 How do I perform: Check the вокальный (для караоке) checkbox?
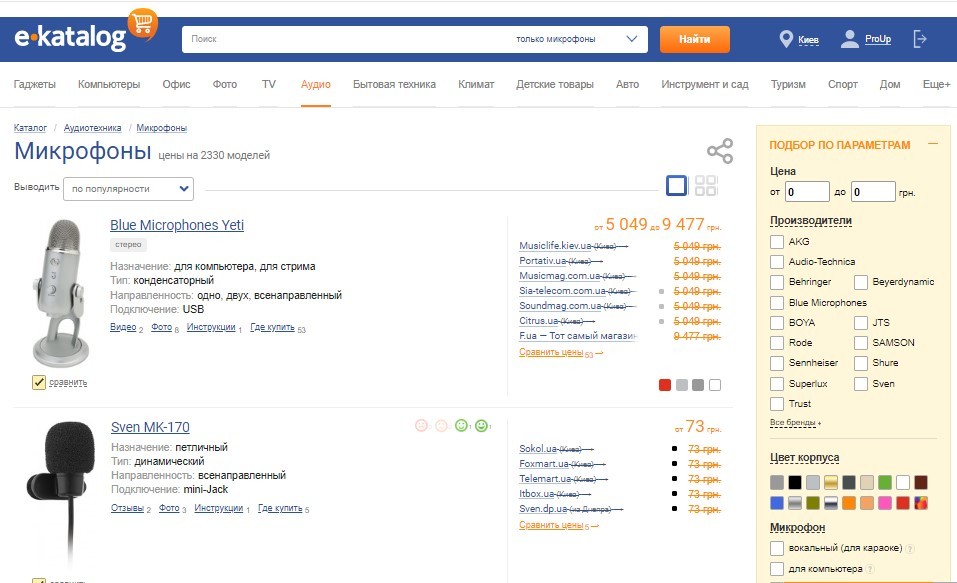pyautogui.click(x=776, y=548)
